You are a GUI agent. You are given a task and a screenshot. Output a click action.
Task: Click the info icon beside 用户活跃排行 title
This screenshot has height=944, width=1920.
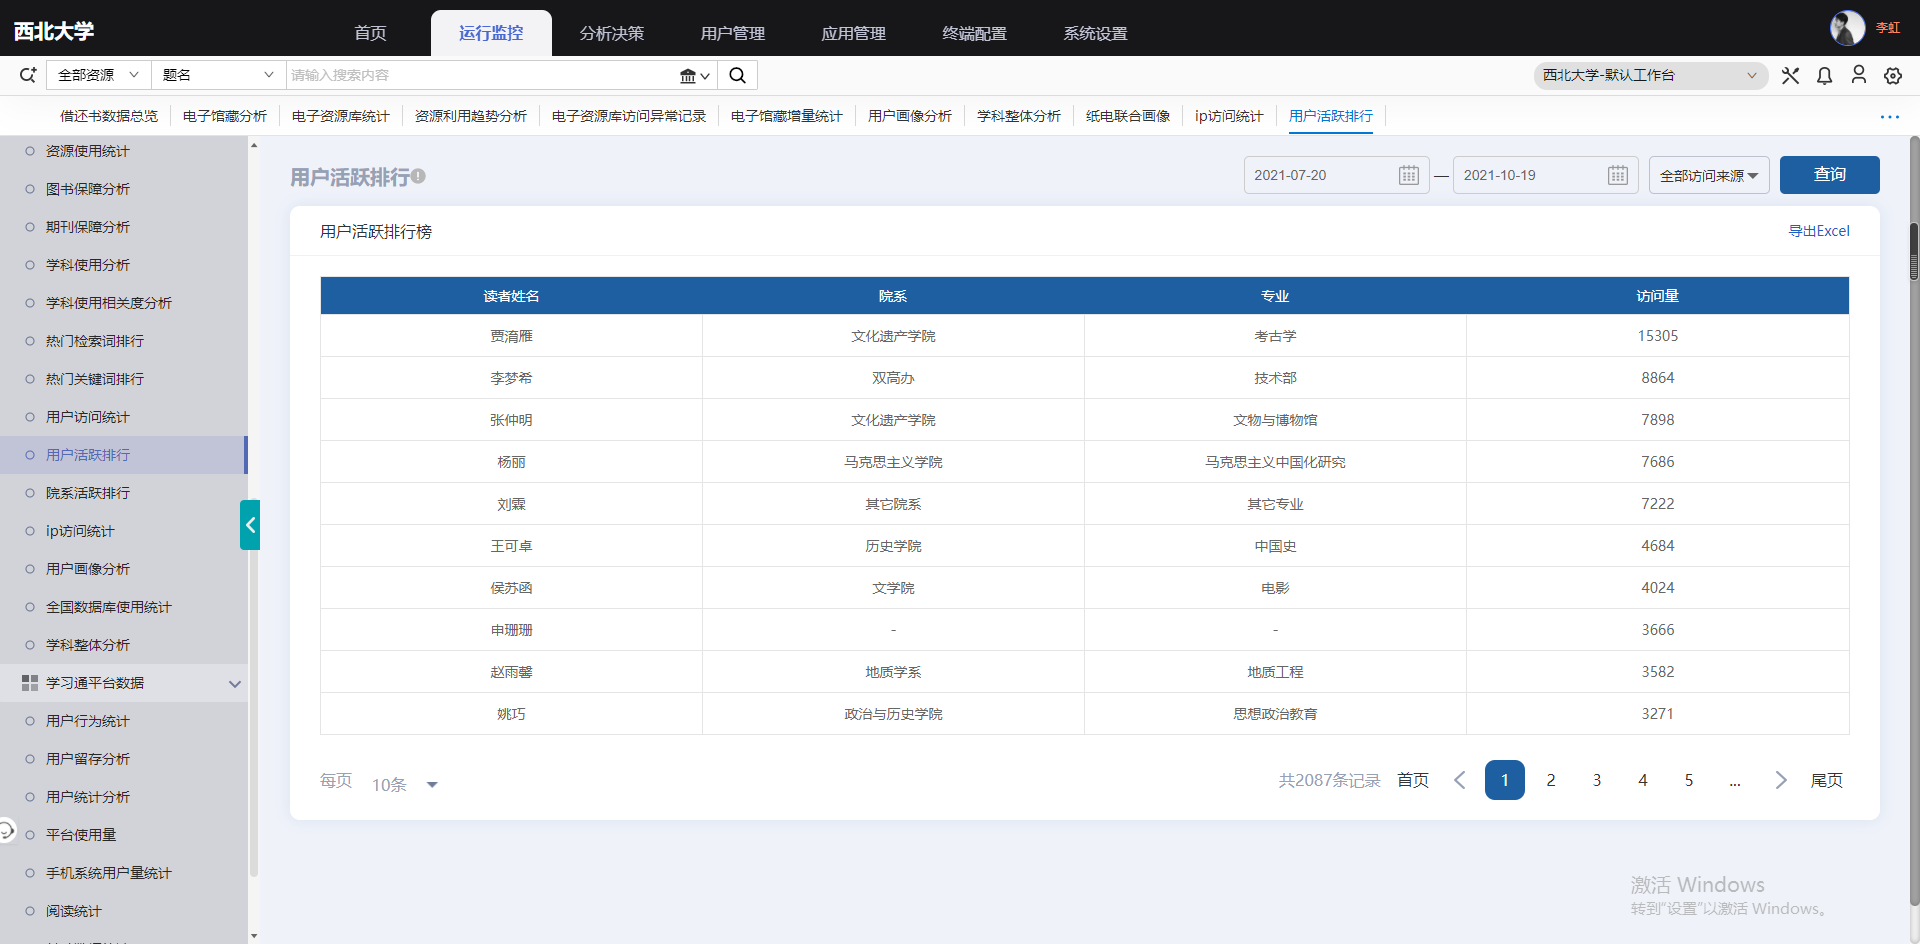coord(419,176)
